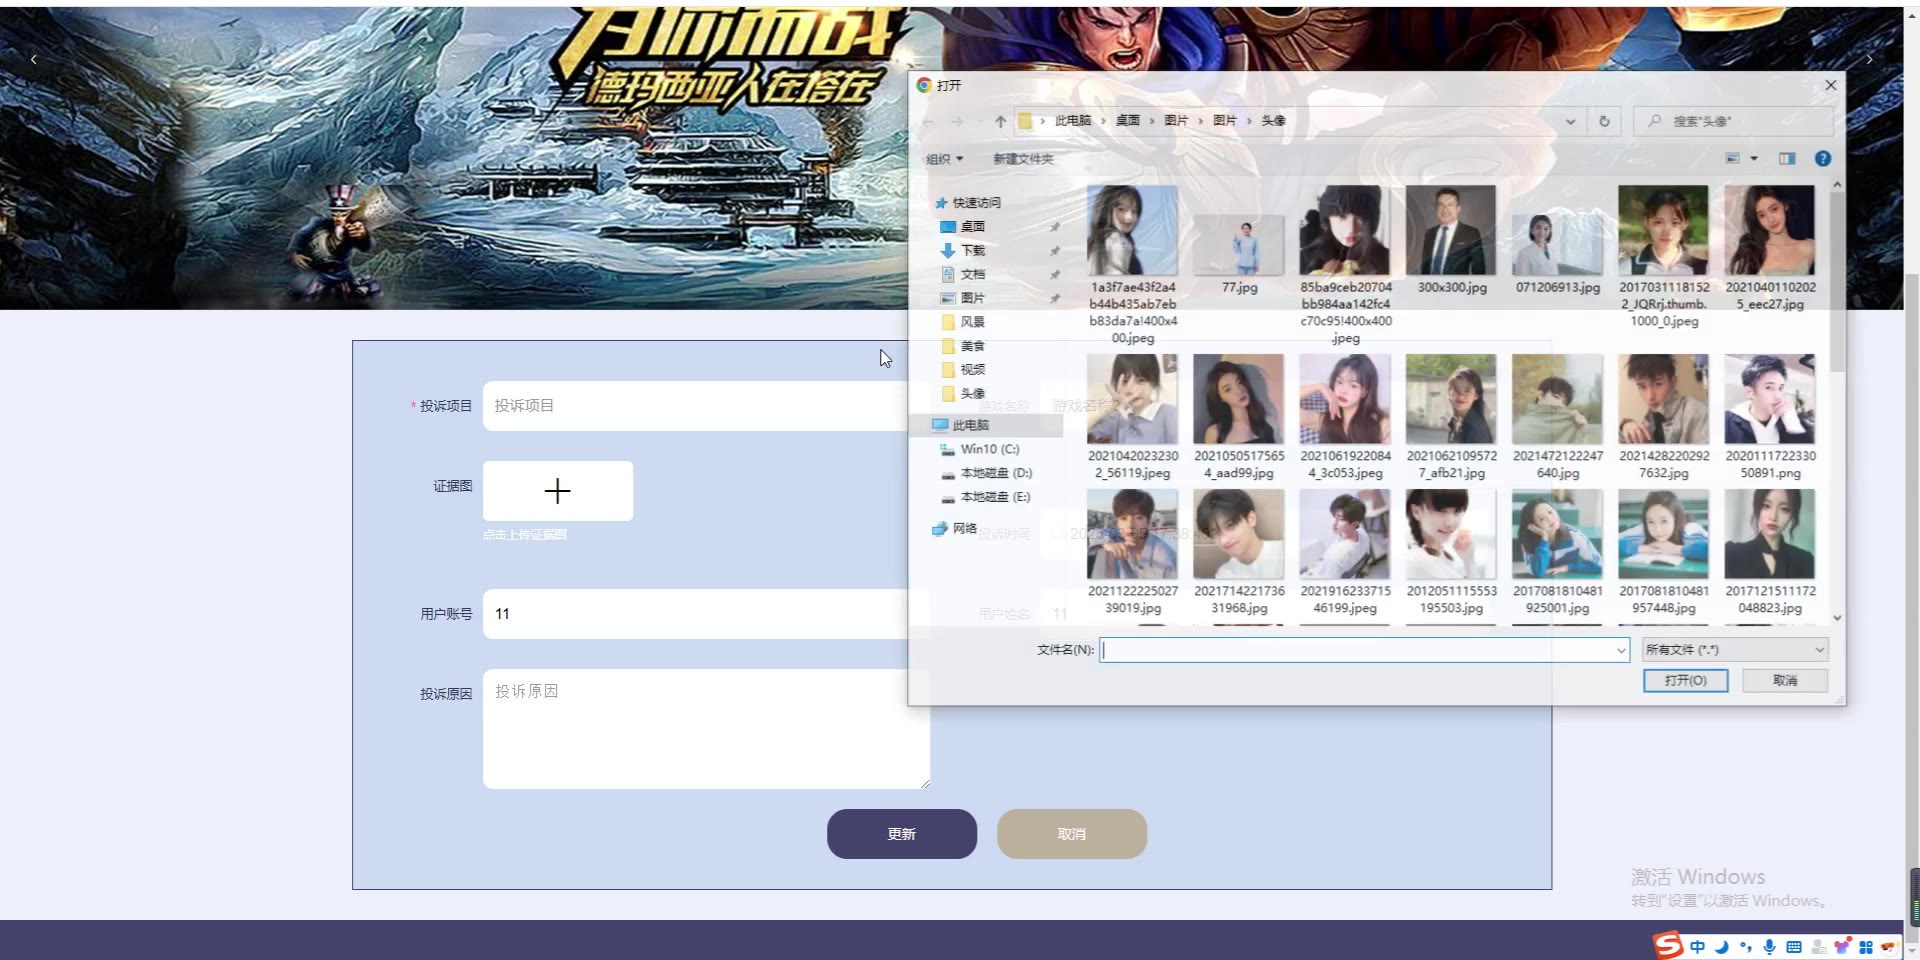Click 头像 in the address breadcrumb
The width and height of the screenshot is (1920, 960).
pos(1273,121)
